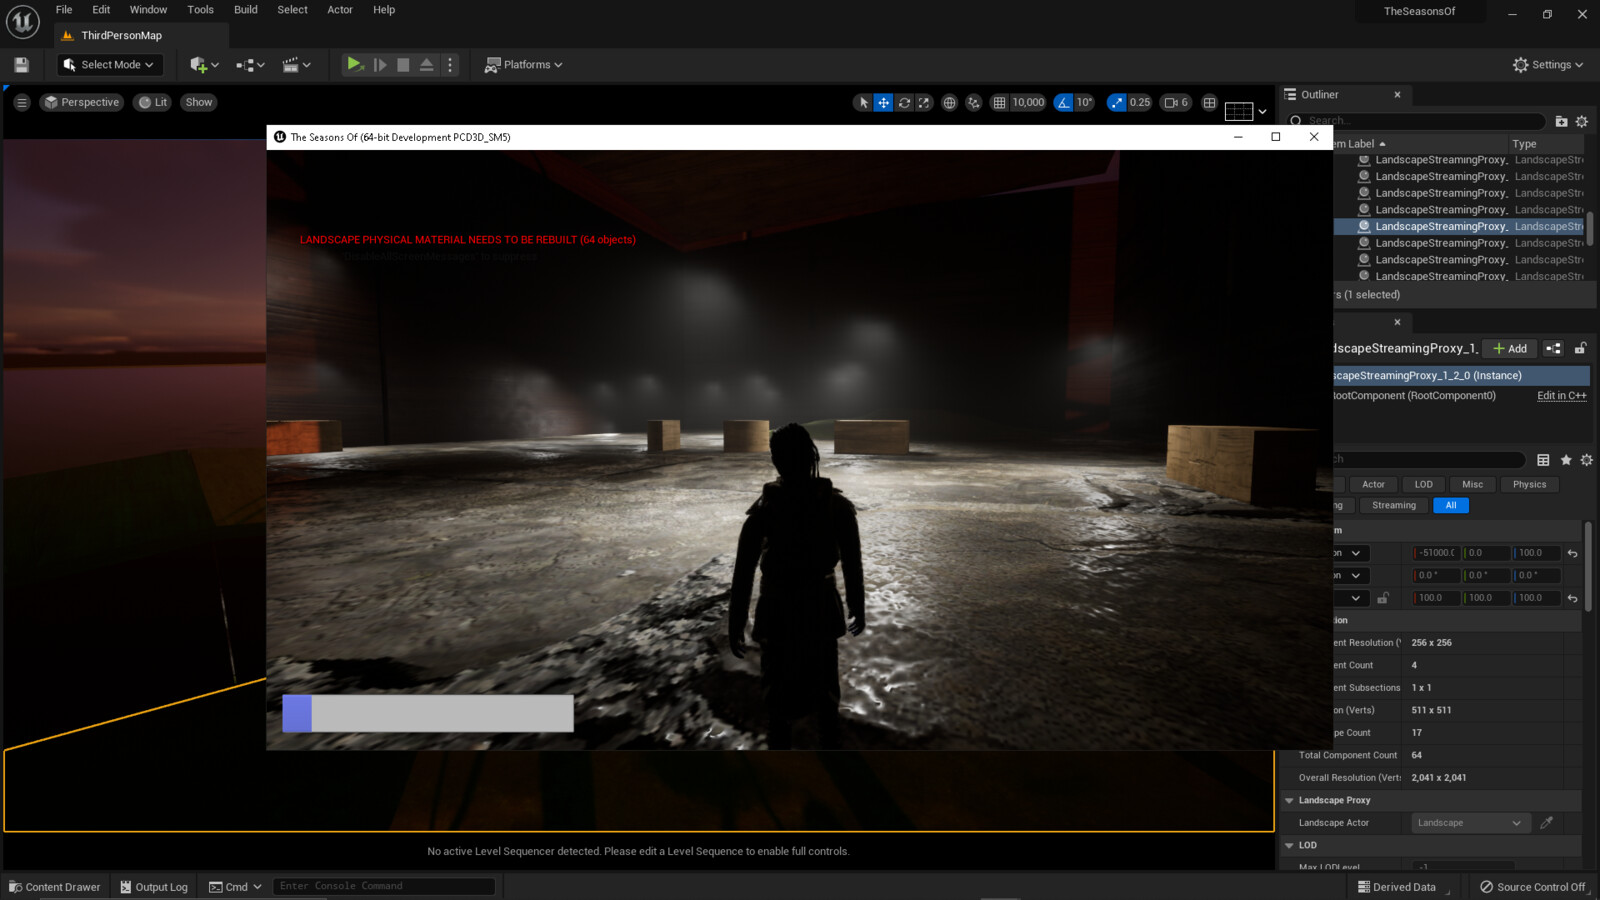Open Outliner settings gear
1600x900 pixels.
tap(1582, 121)
